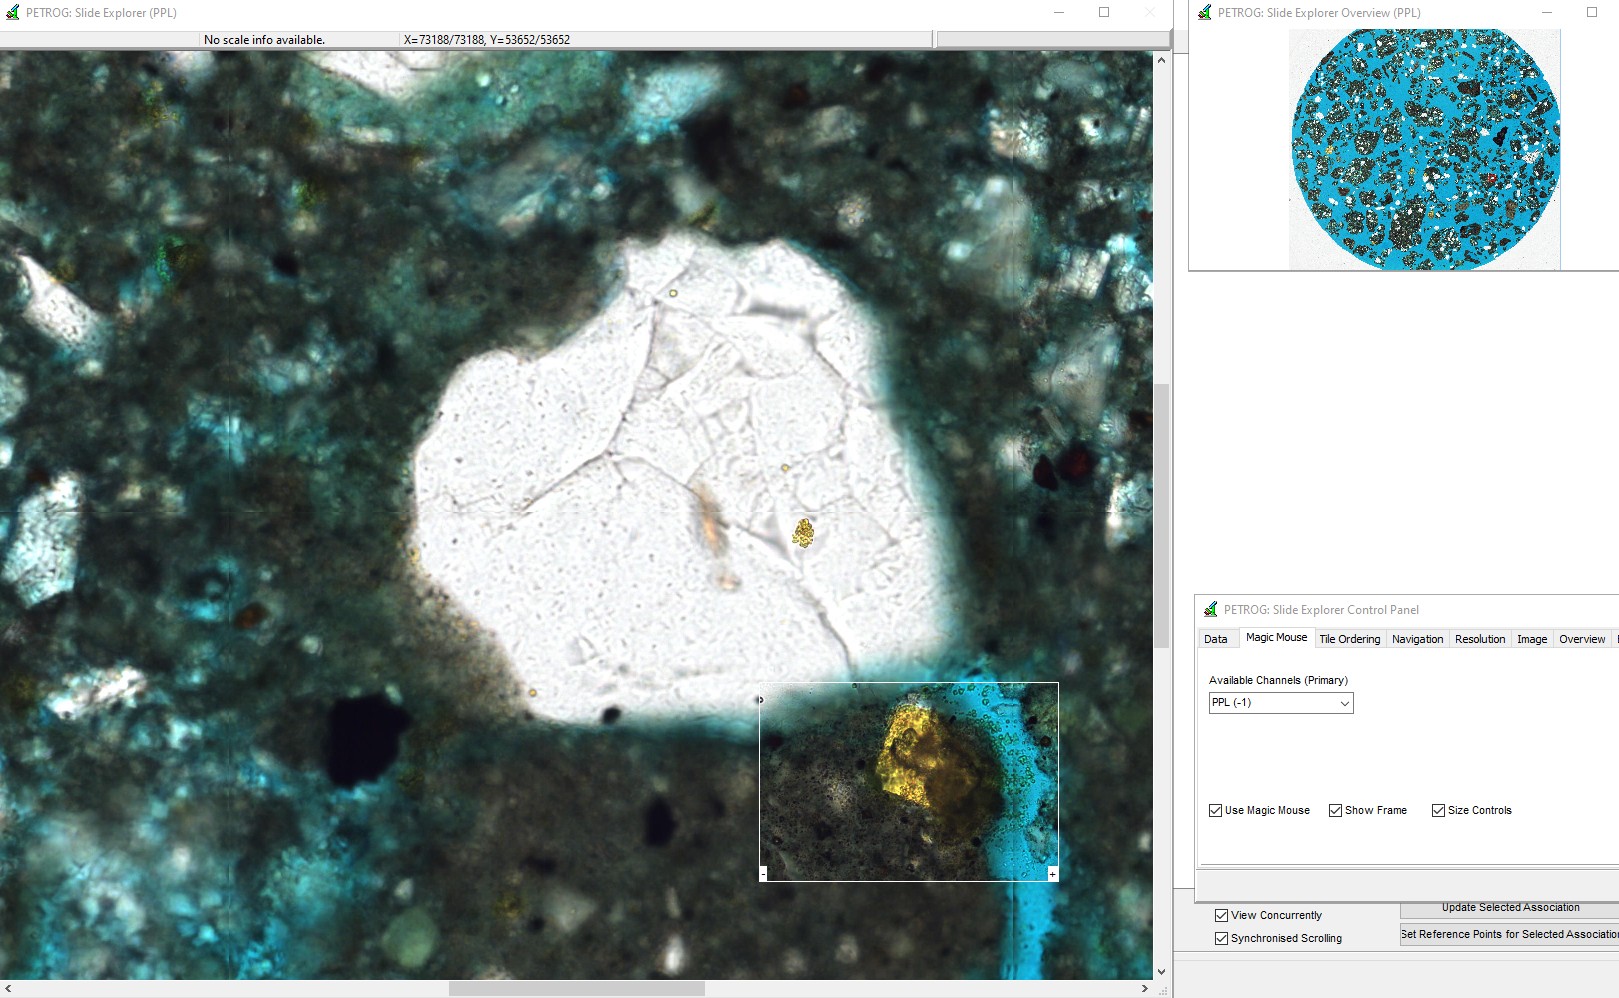Click the circular slide overview thumbnail
The height and width of the screenshot is (998, 1619).
click(1425, 149)
